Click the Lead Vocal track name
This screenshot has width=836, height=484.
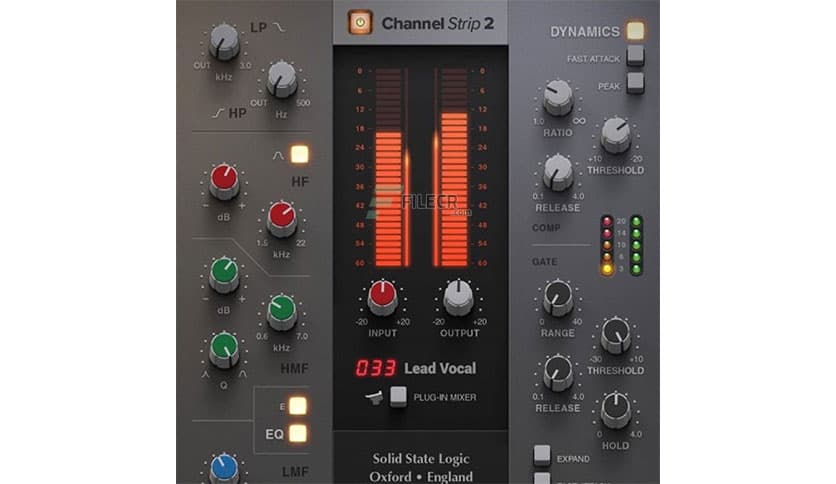pyautogui.click(x=440, y=368)
